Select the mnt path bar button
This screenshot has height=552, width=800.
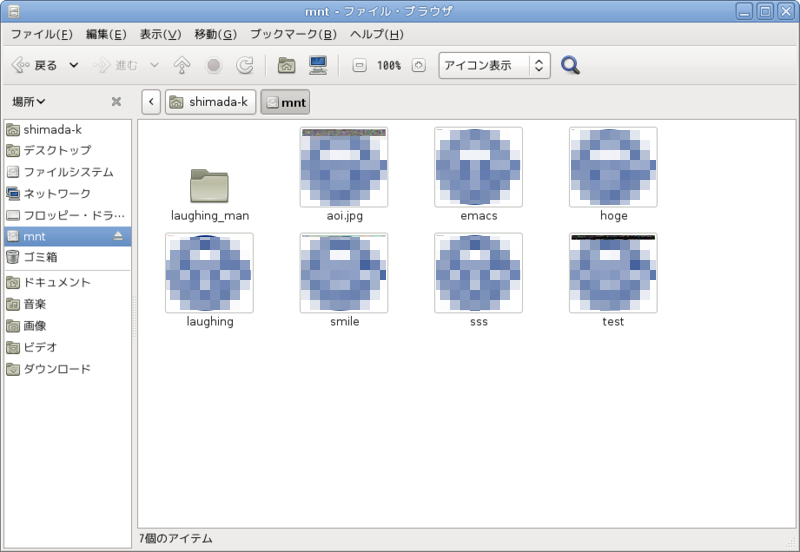(285, 102)
